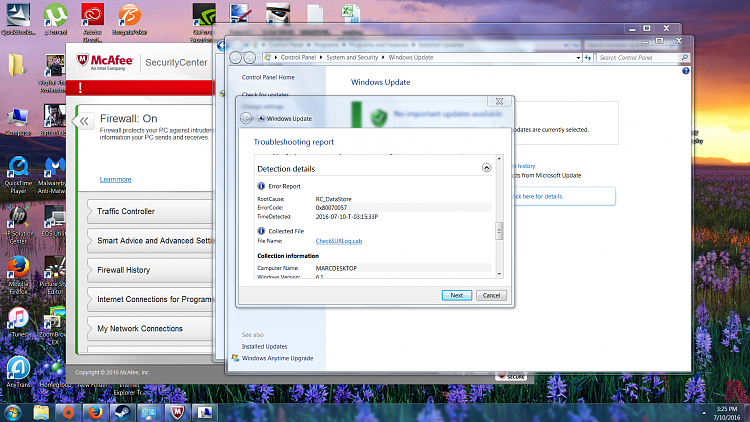
Task: Expand Smart Advice and Advanced Settings
Action: [150, 241]
